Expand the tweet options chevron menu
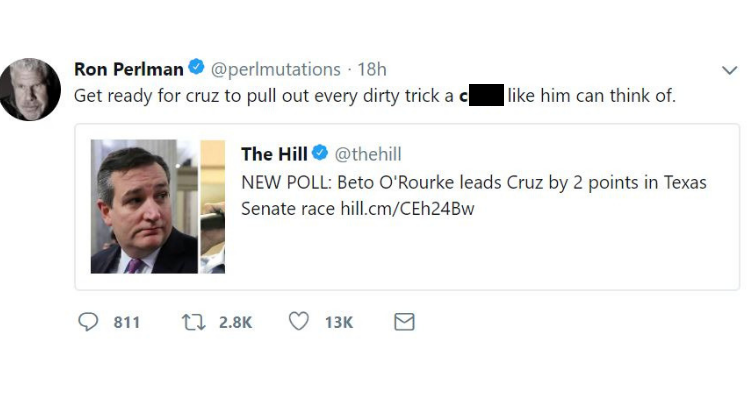The width and height of the screenshot is (750, 400). point(729,70)
